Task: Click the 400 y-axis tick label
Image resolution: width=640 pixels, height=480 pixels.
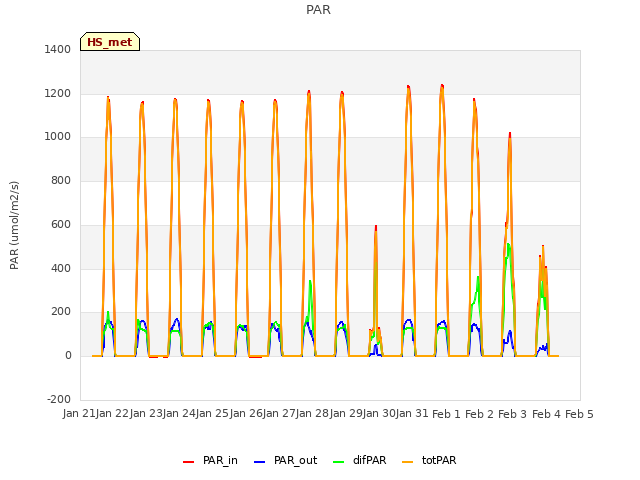Action: 61,268
